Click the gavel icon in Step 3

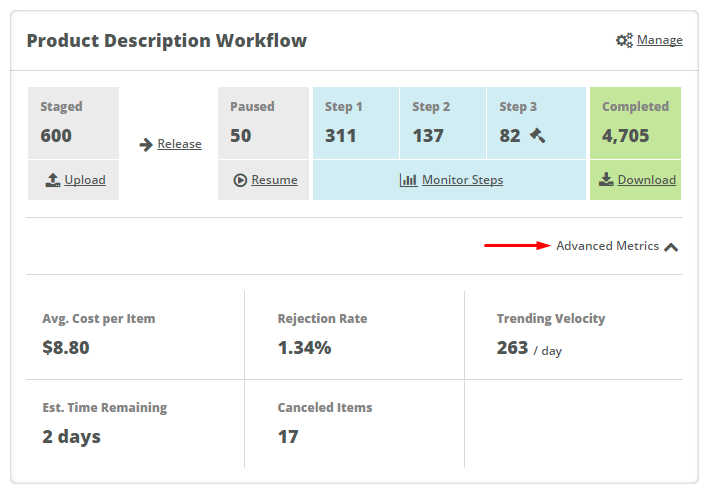(537, 135)
